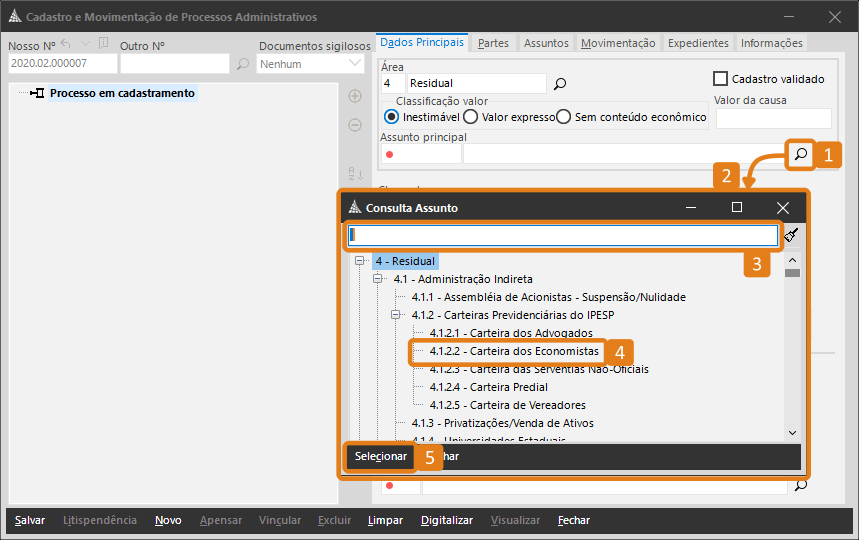Click the magnifier next to Outro Nº field
The height and width of the screenshot is (540, 859).
point(243,64)
